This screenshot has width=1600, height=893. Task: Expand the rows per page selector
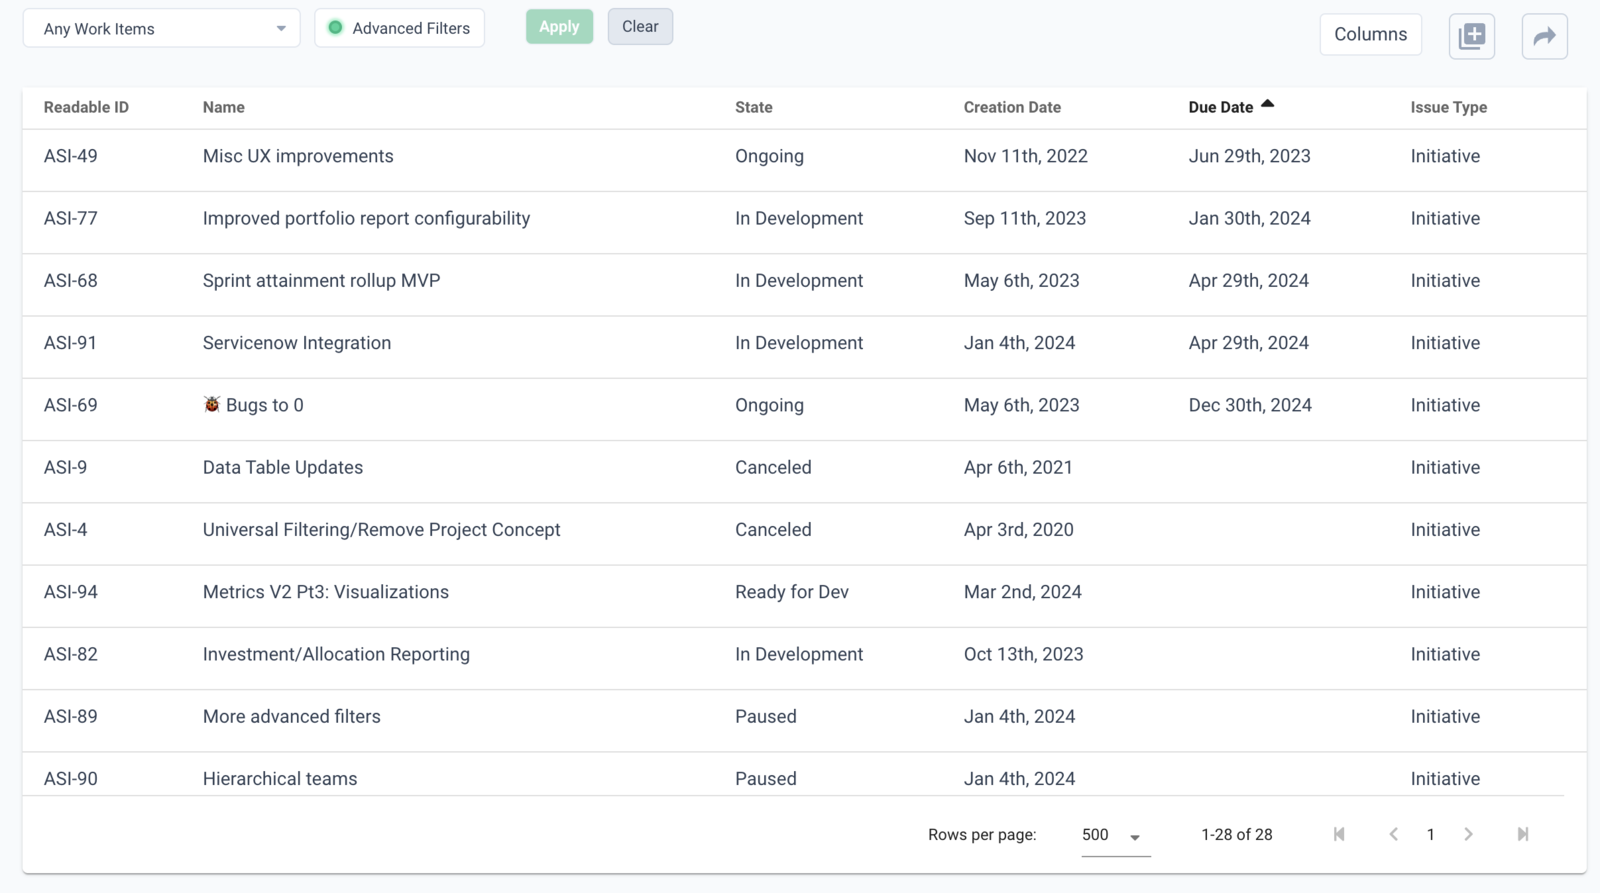coord(1114,835)
